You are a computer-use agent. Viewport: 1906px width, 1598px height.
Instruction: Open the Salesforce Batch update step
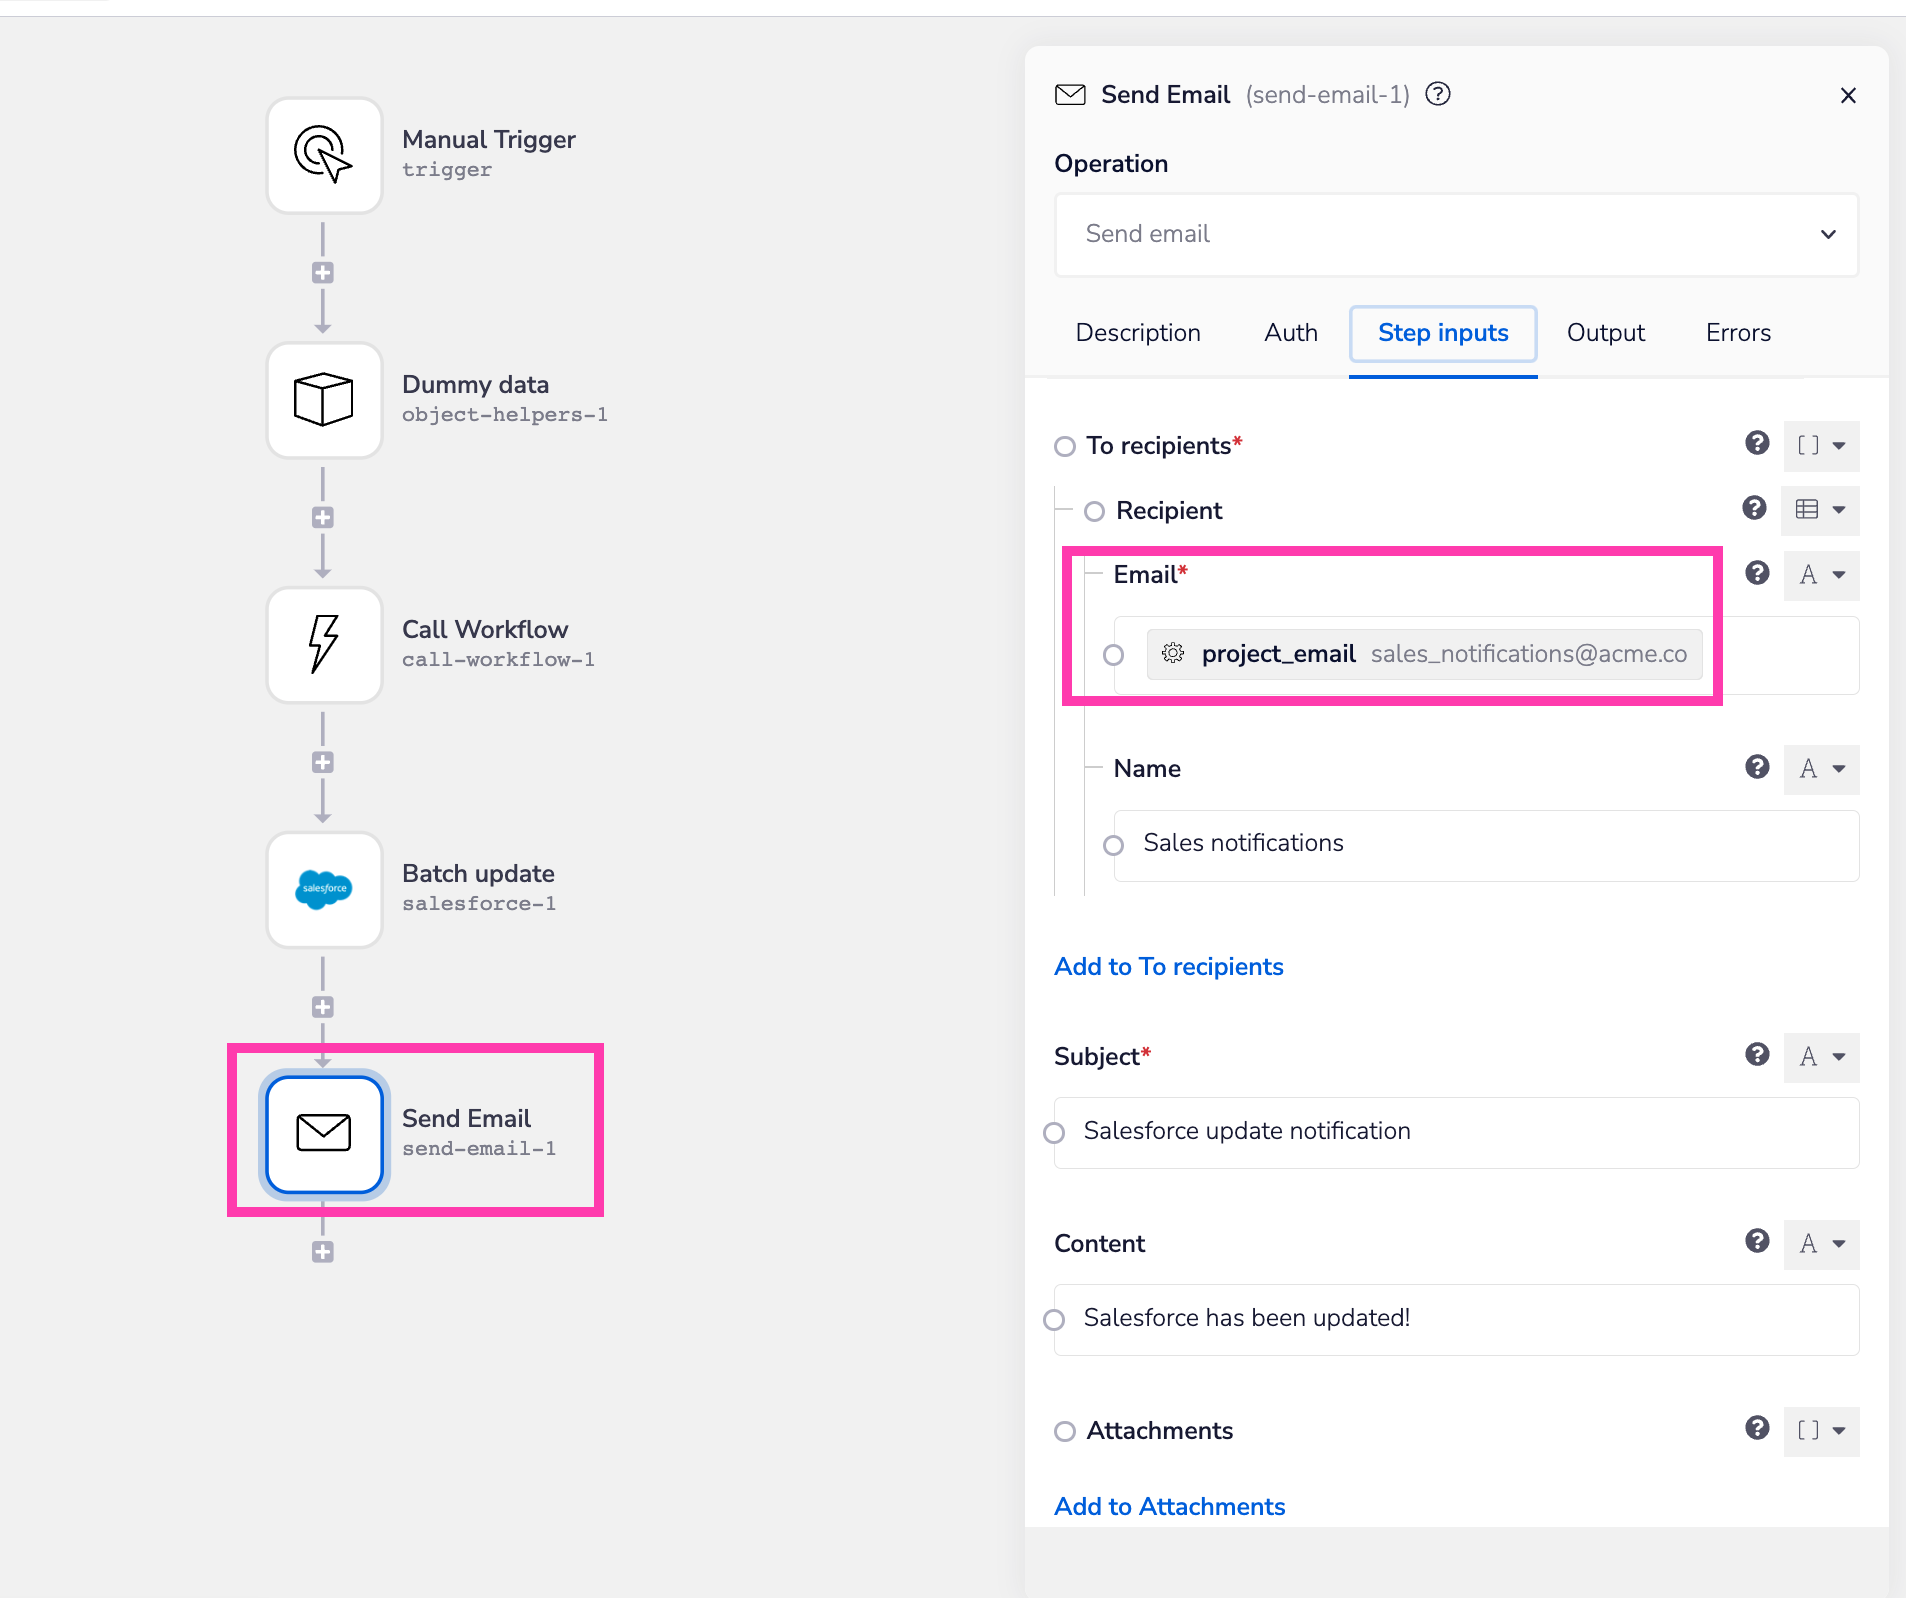(324, 889)
